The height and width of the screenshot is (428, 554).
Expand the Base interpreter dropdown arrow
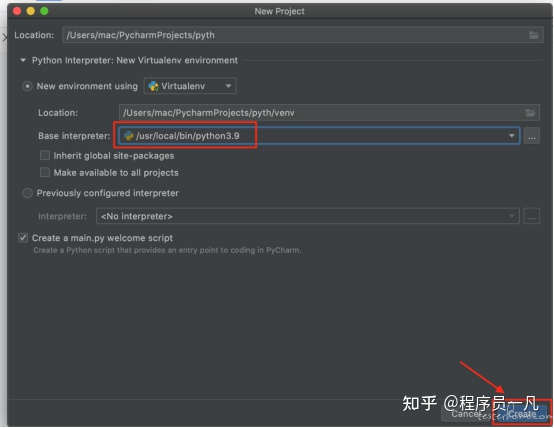tap(511, 136)
